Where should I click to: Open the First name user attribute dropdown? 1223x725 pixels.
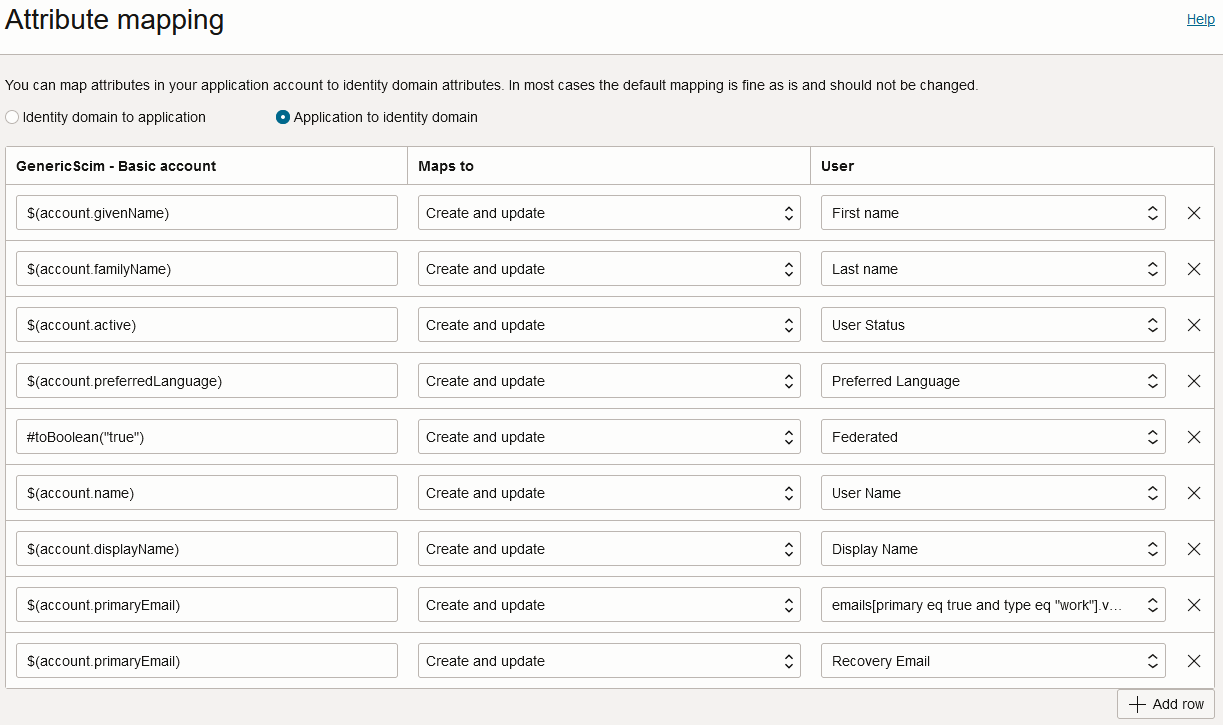[993, 213]
